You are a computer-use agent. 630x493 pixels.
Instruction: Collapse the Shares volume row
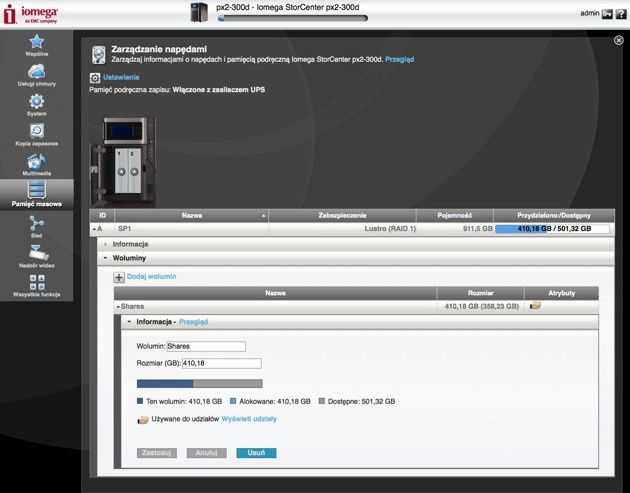(118, 307)
